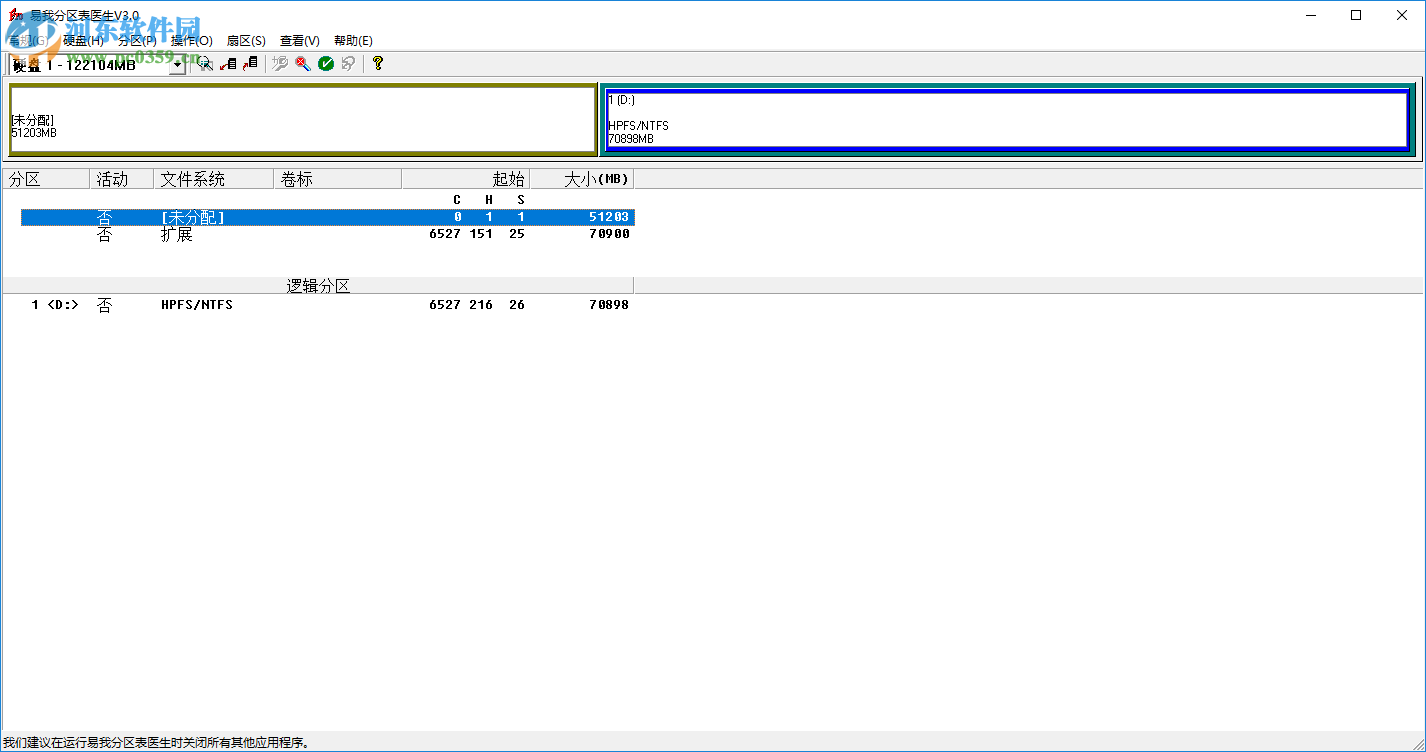Screen dimensions: 1426x752
Task: Click the 大小(MB) column header
Action: click(581, 179)
